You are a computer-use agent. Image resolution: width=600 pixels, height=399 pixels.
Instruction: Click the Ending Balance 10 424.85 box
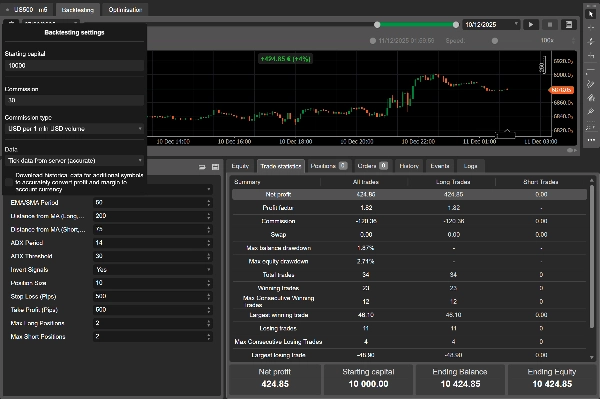point(460,379)
